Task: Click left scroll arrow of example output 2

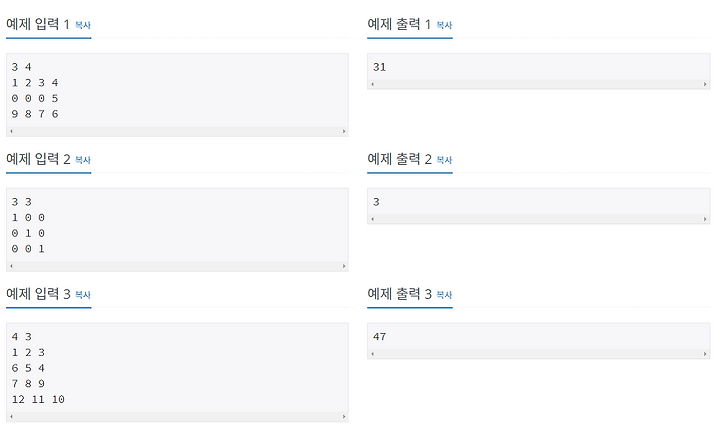Action: click(372, 219)
